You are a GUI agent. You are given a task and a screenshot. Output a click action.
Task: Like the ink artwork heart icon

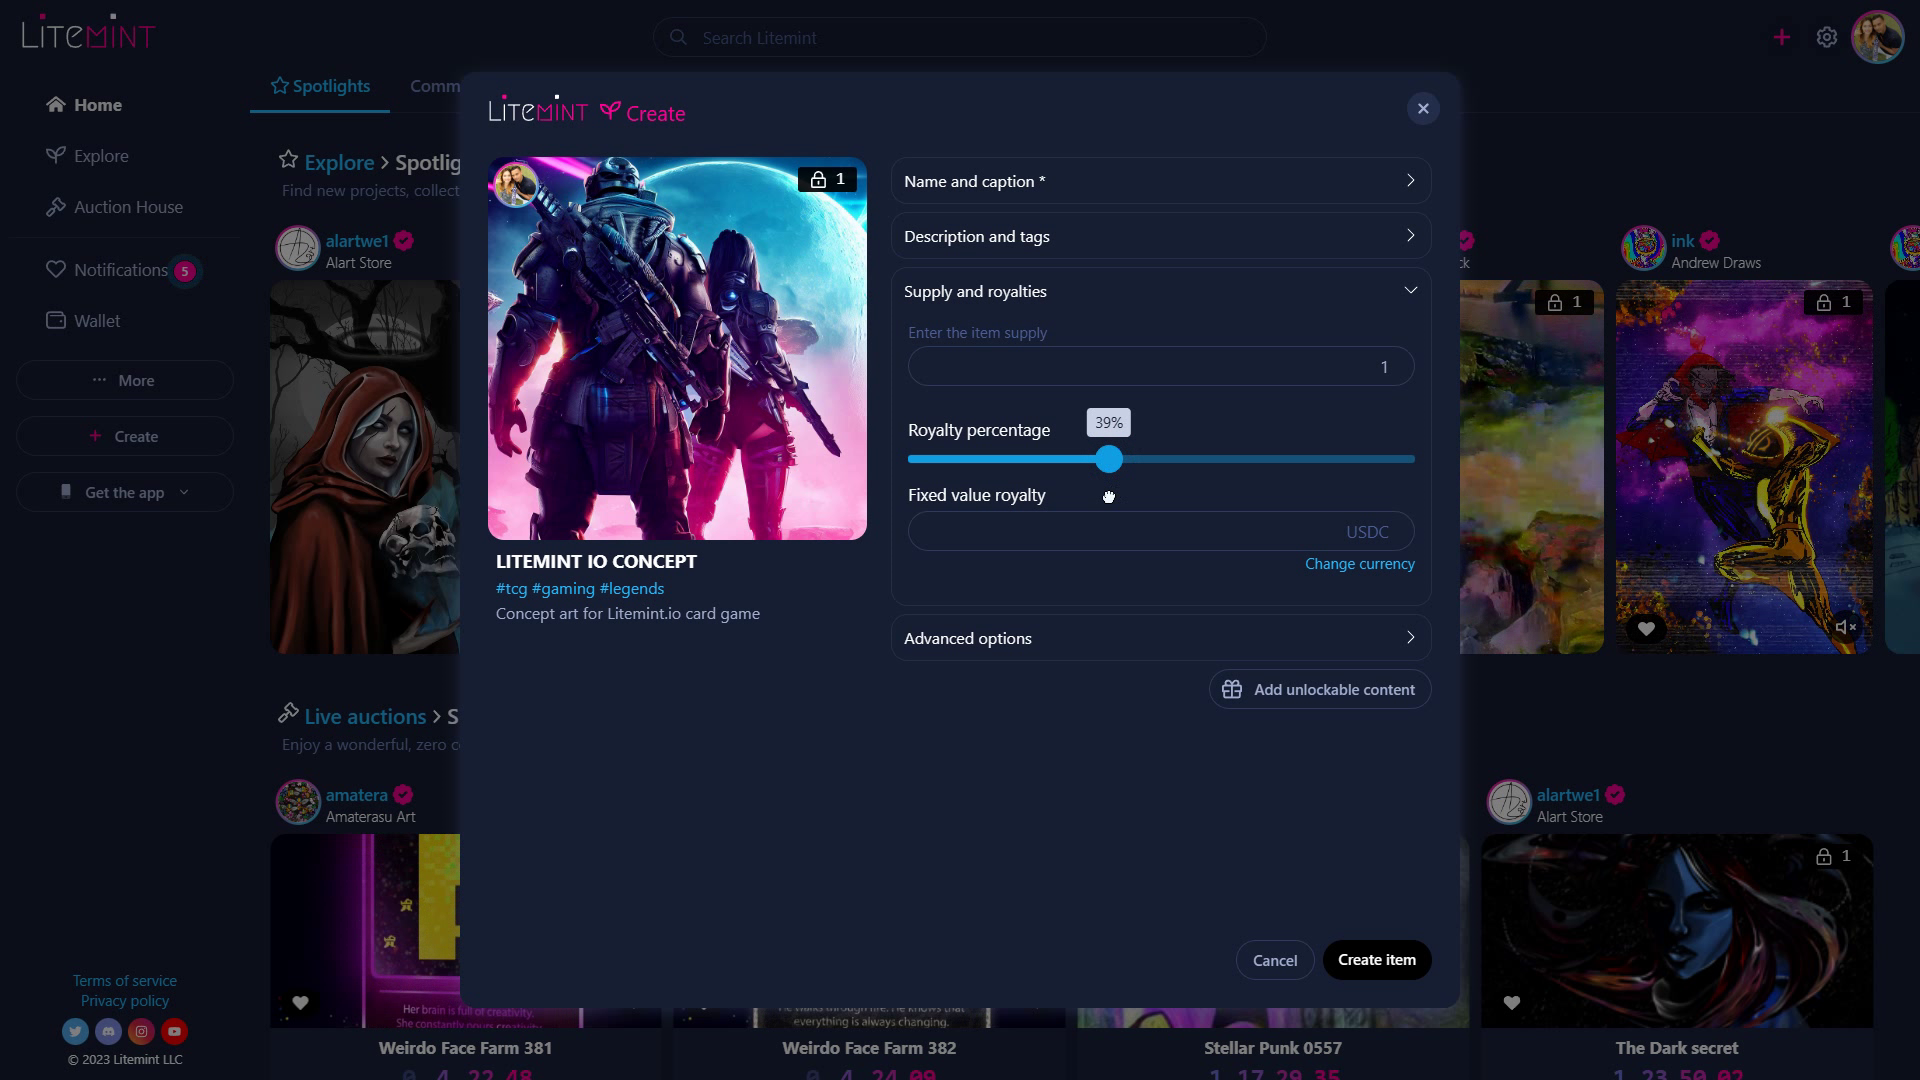click(x=1646, y=628)
